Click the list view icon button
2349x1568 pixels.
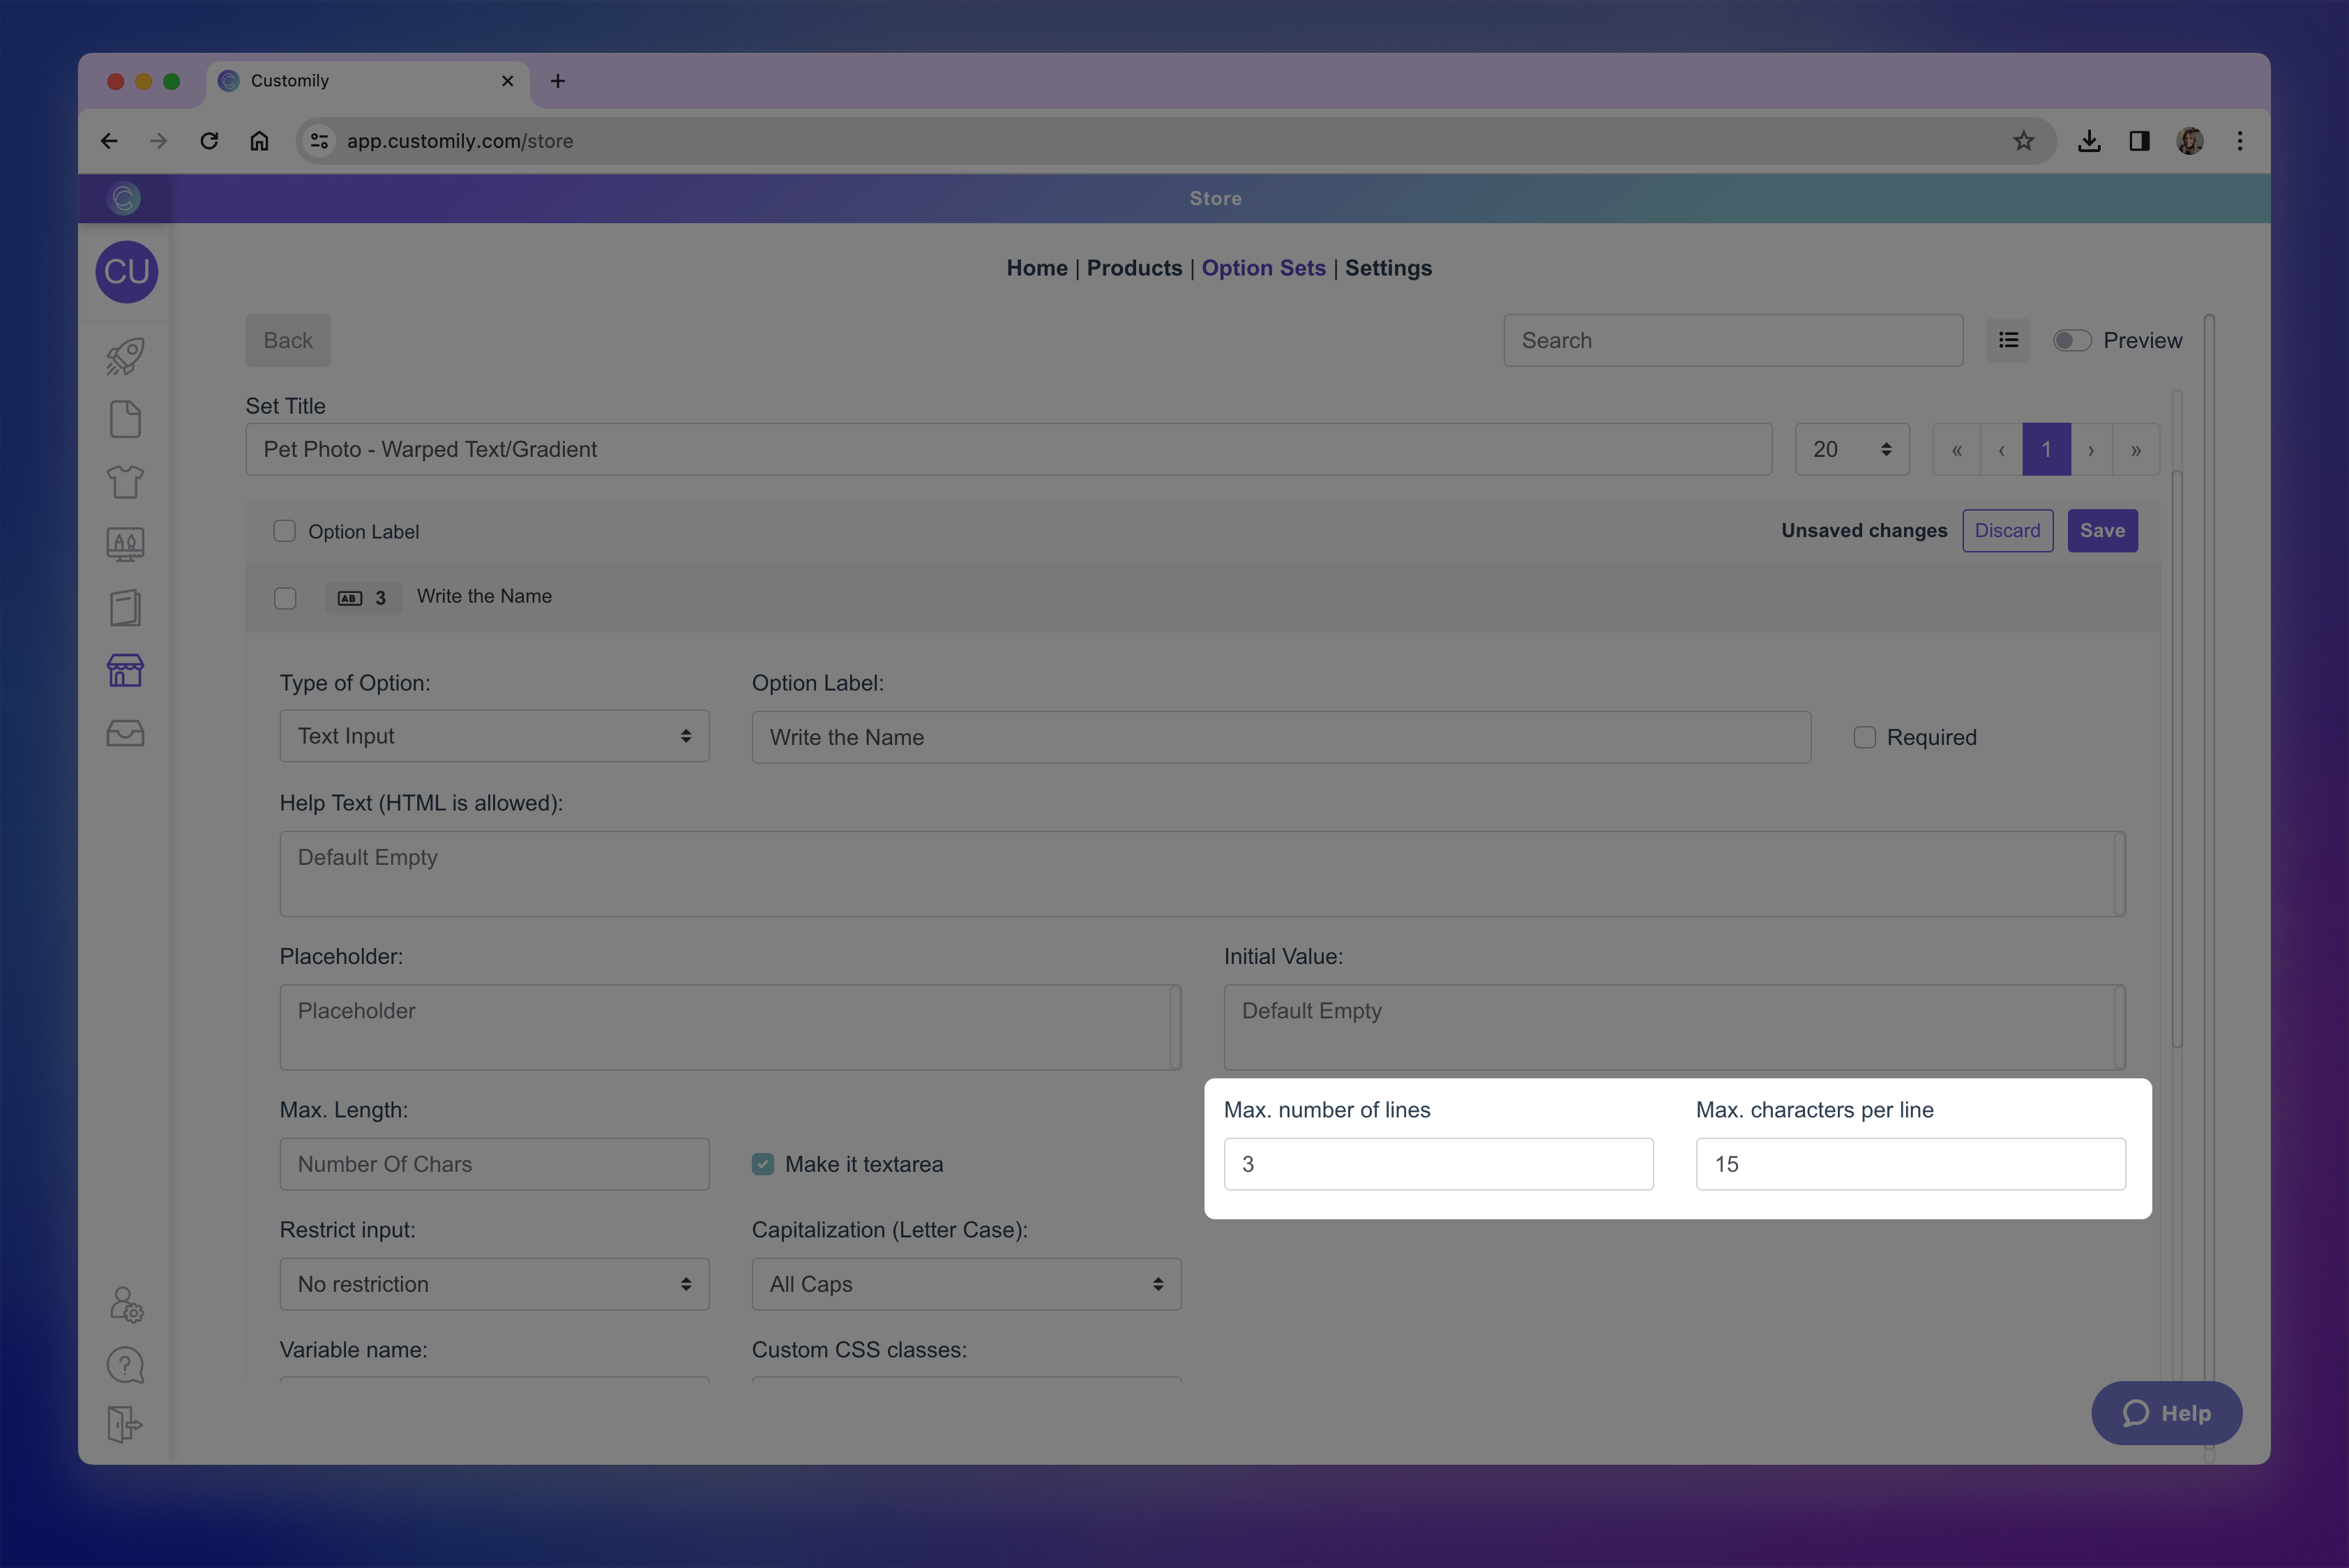(x=2008, y=340)
